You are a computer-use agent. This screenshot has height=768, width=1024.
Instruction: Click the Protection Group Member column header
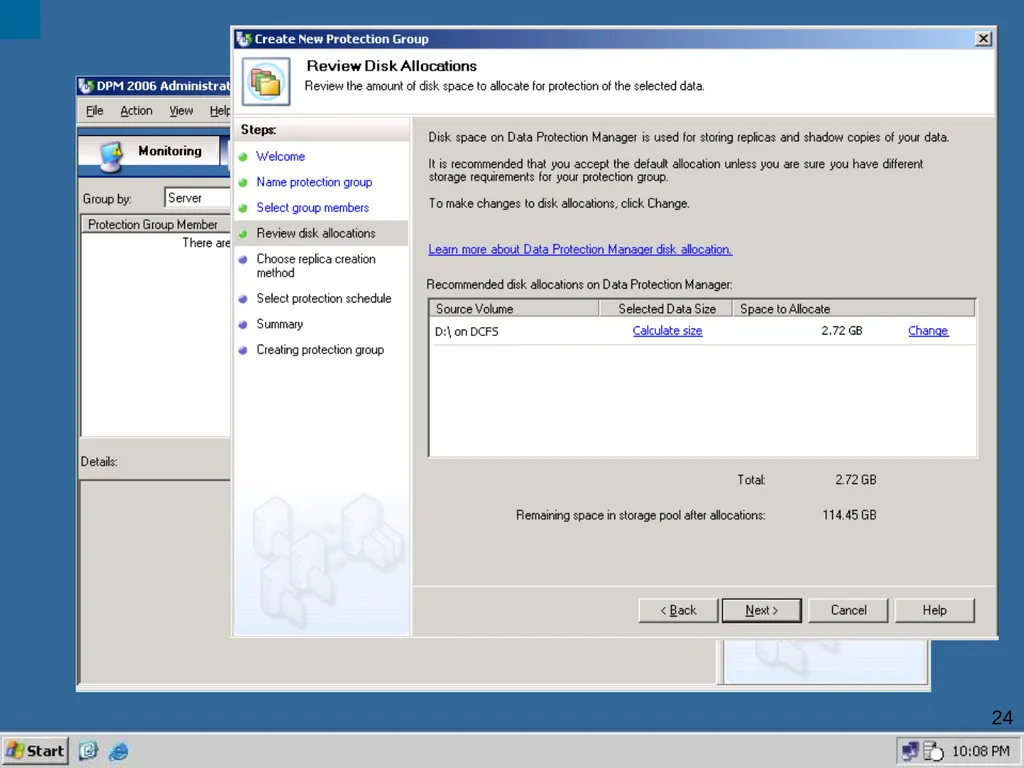(155, 225)
